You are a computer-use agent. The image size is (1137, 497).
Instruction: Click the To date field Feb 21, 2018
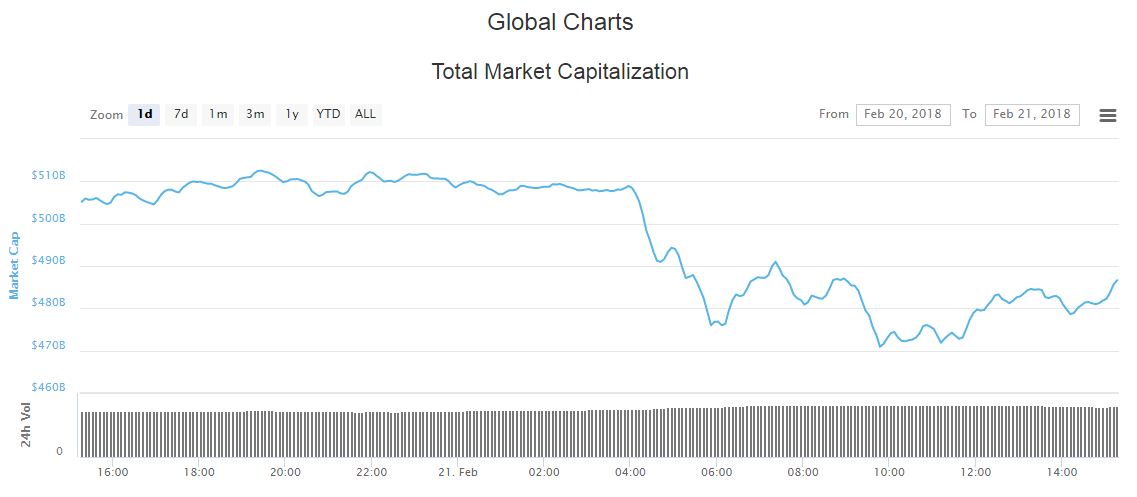coord(1032,115)
